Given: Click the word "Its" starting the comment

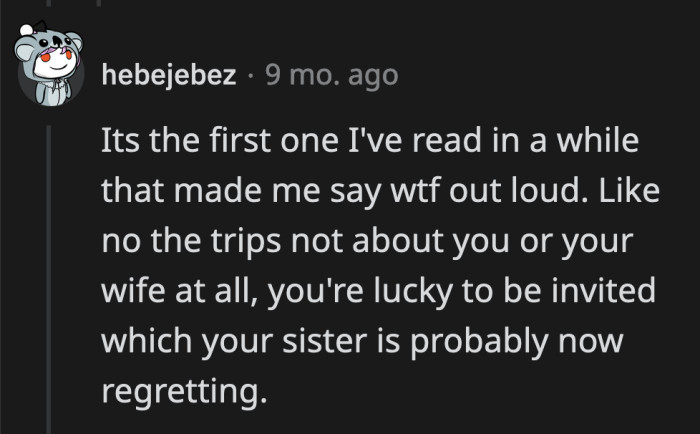Looking at the screenshot, I should coord(122,141).
